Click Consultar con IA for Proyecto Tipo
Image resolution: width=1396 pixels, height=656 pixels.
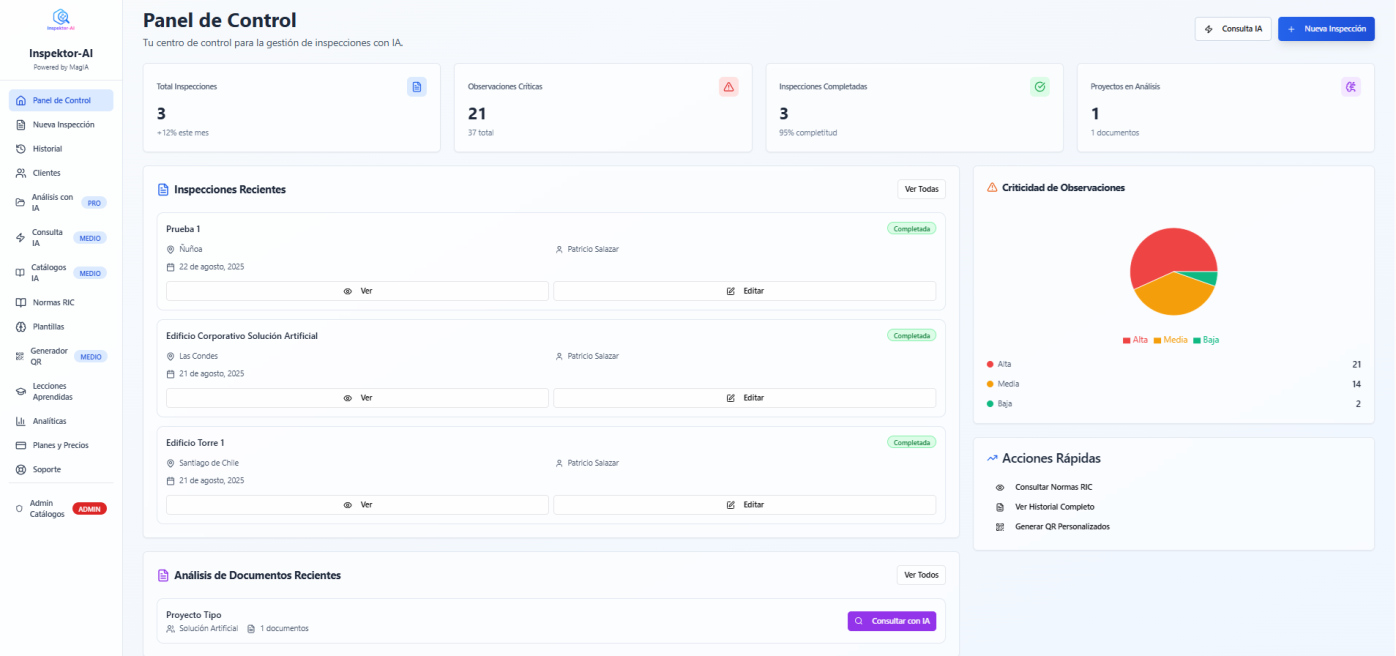(x=892, y=621)
